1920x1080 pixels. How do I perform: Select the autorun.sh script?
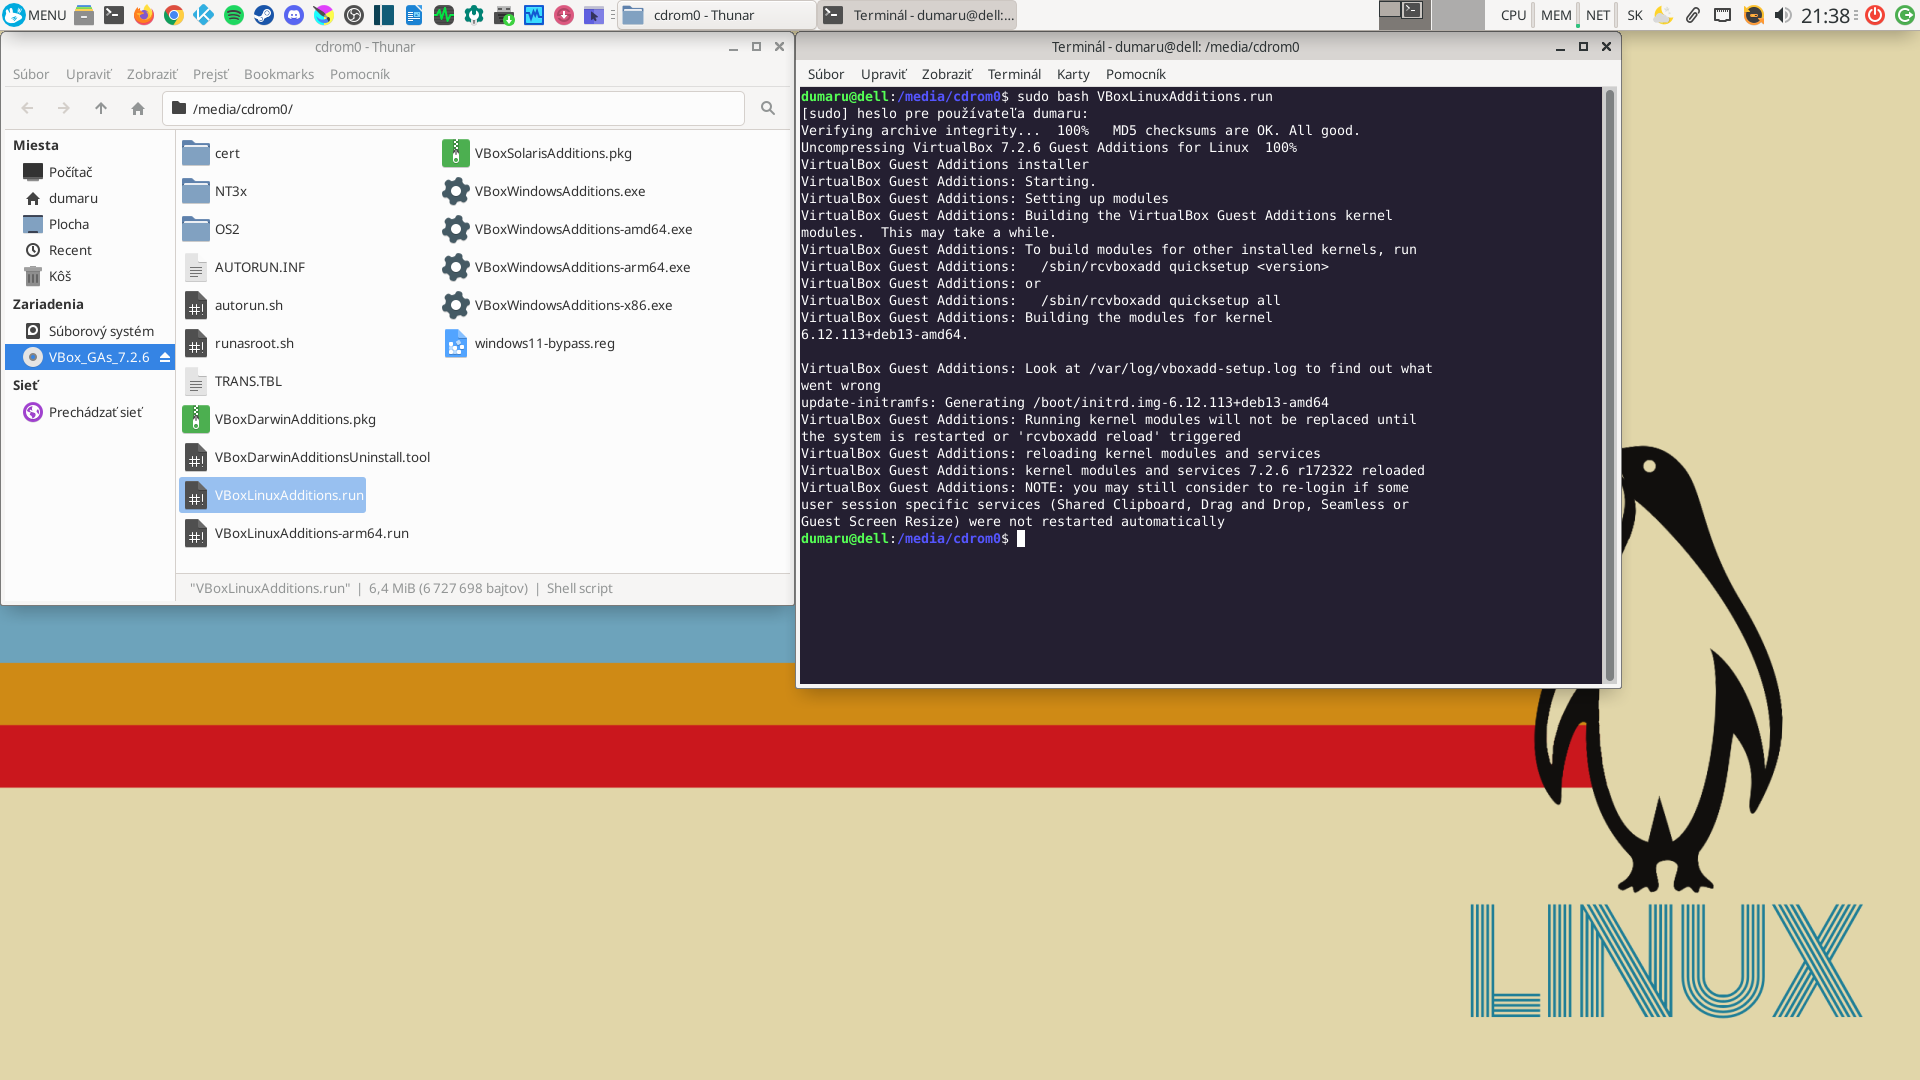[233, 305]
